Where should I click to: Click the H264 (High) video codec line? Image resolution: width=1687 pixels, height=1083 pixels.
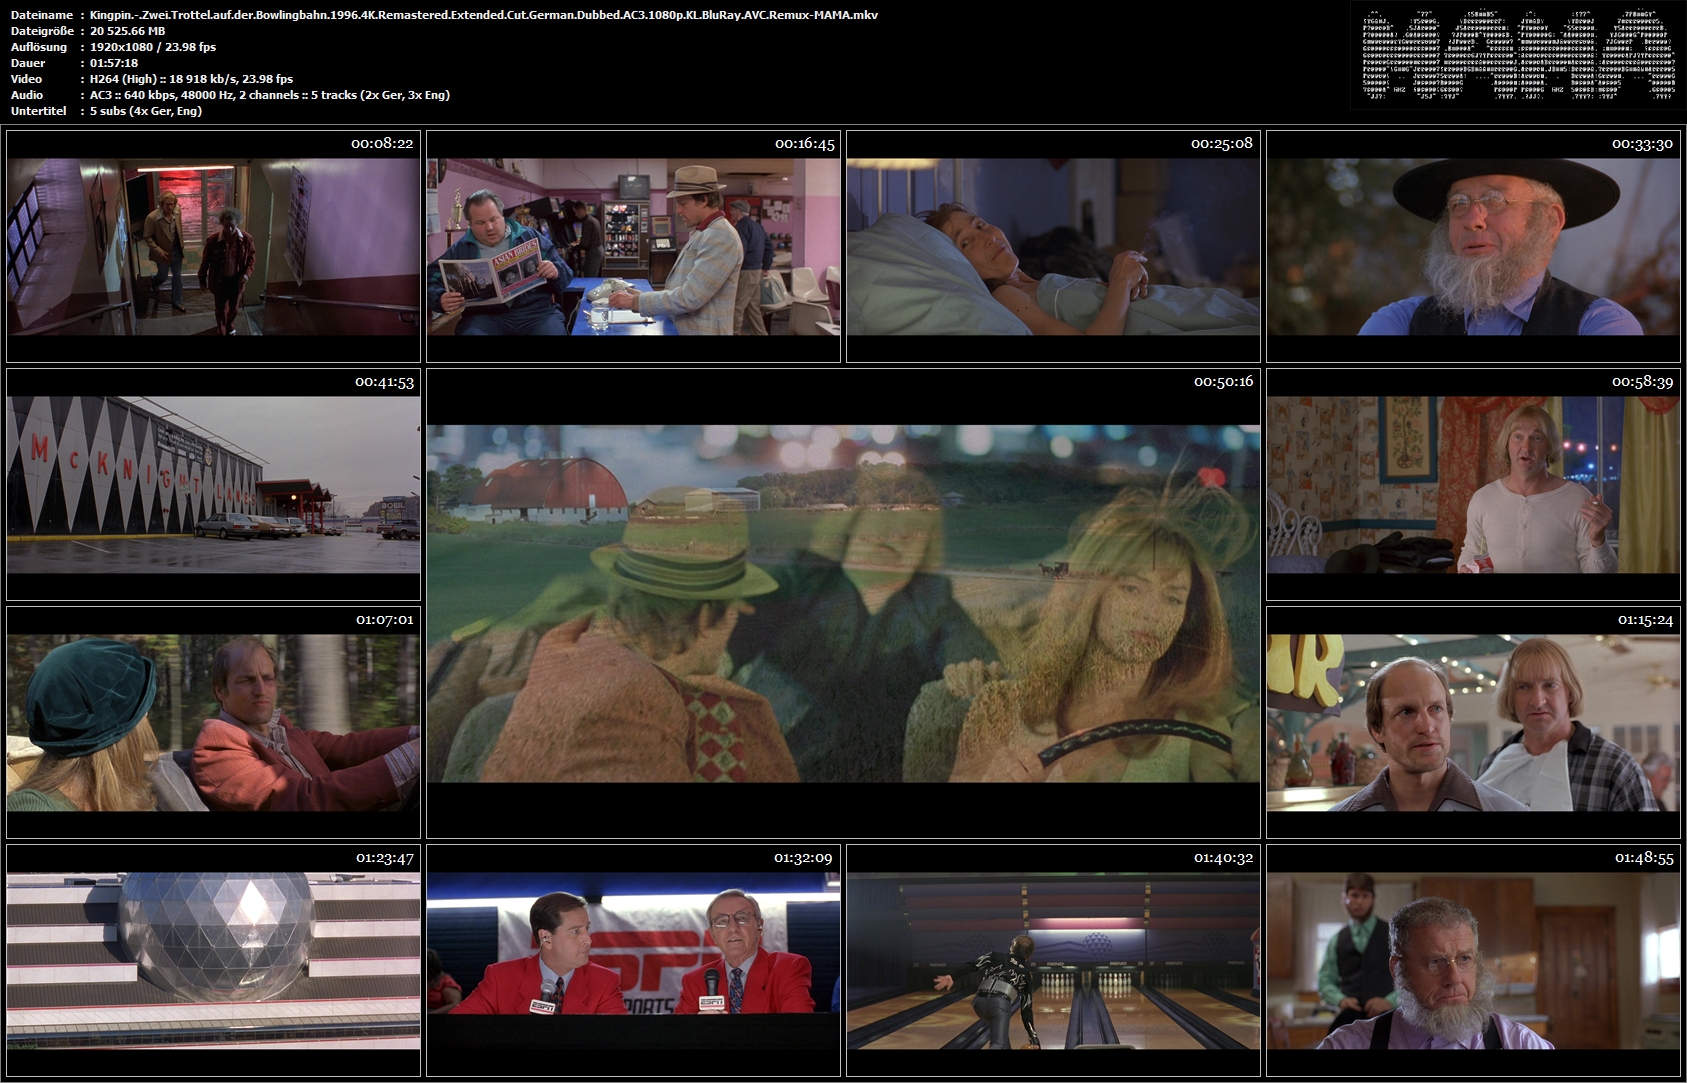(191, 79)
